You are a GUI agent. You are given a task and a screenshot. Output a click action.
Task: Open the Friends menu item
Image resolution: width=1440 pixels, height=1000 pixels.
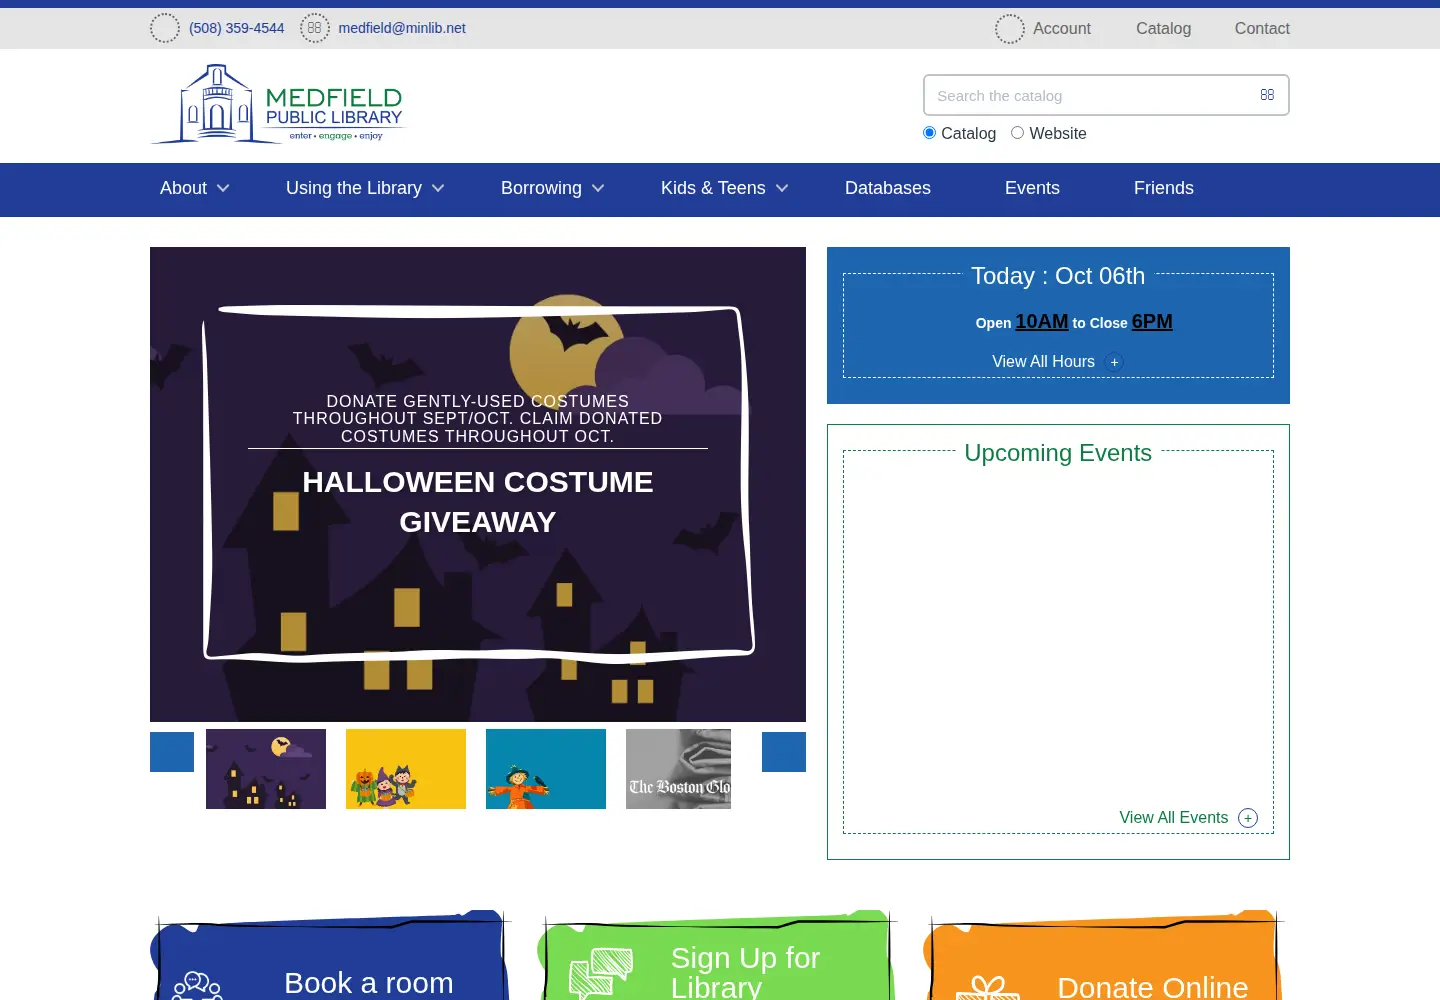[1164, 188]
